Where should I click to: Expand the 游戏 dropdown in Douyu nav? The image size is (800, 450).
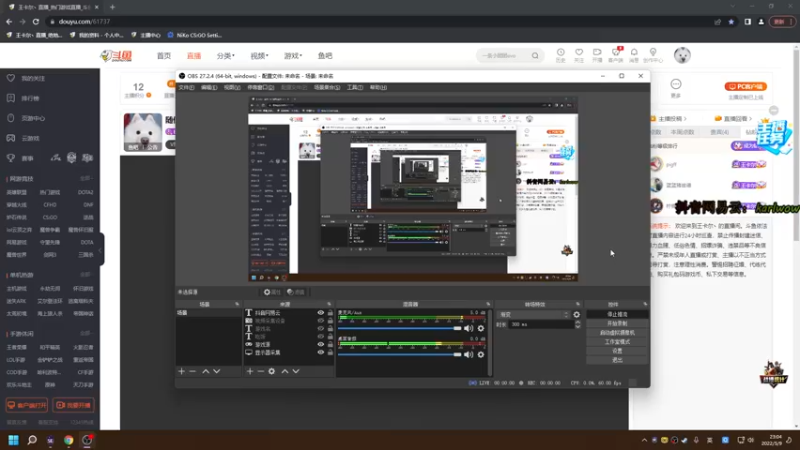pyautogui.click(x=293, y=56)
